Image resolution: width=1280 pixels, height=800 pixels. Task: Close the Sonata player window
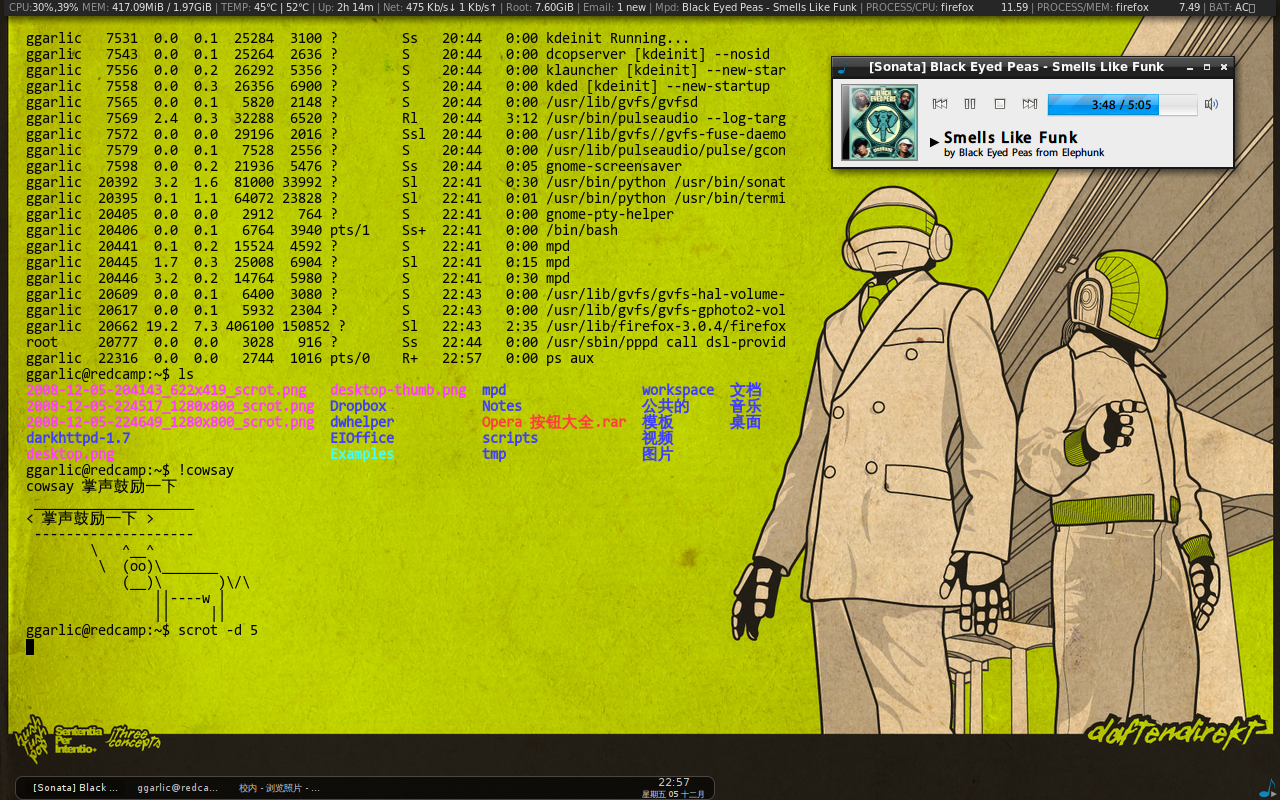(1224, 67)
